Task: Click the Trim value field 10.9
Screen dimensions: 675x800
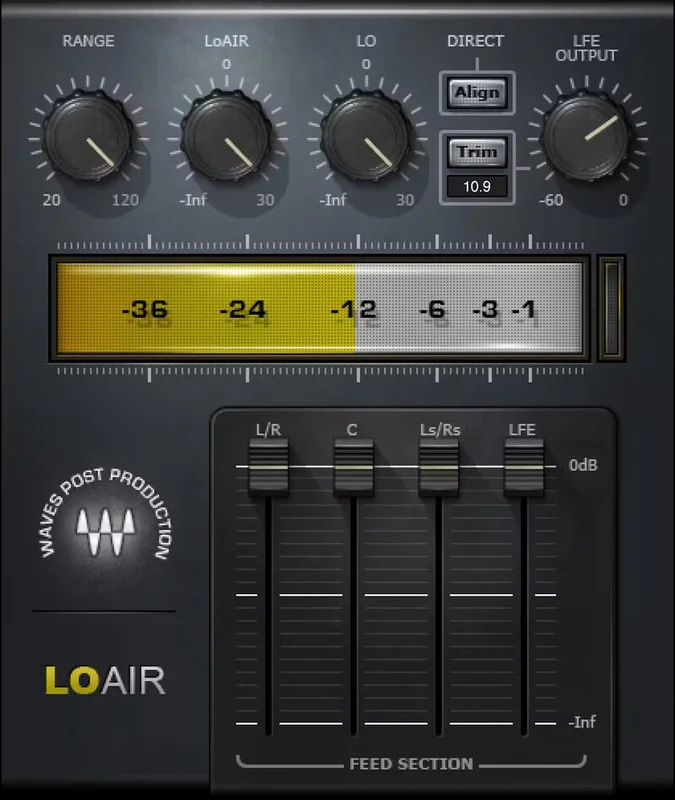Action: pyautogui.click(x=477, y=186)
